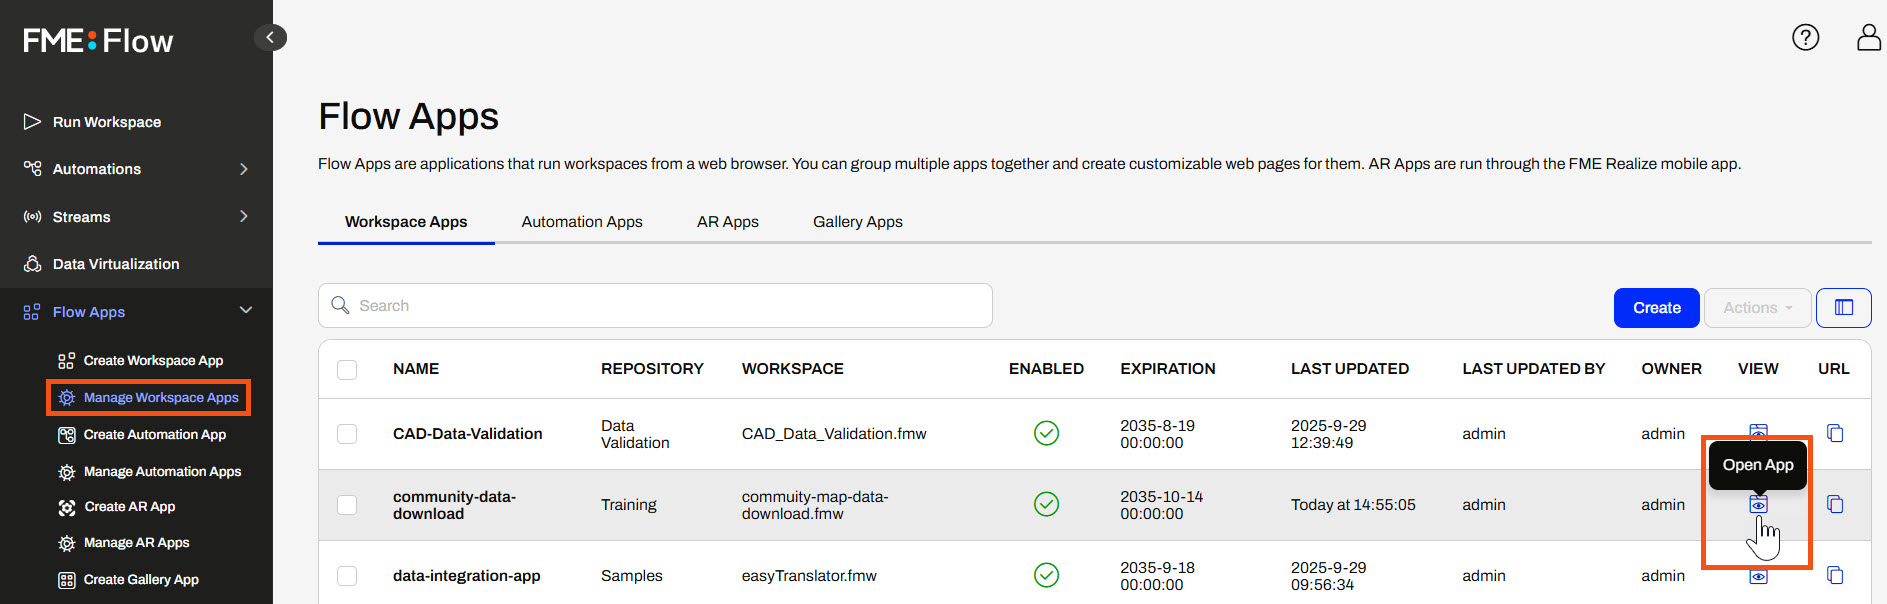Select all apps with the header checkbox
1887x604 pixels.
click(347, 370)
